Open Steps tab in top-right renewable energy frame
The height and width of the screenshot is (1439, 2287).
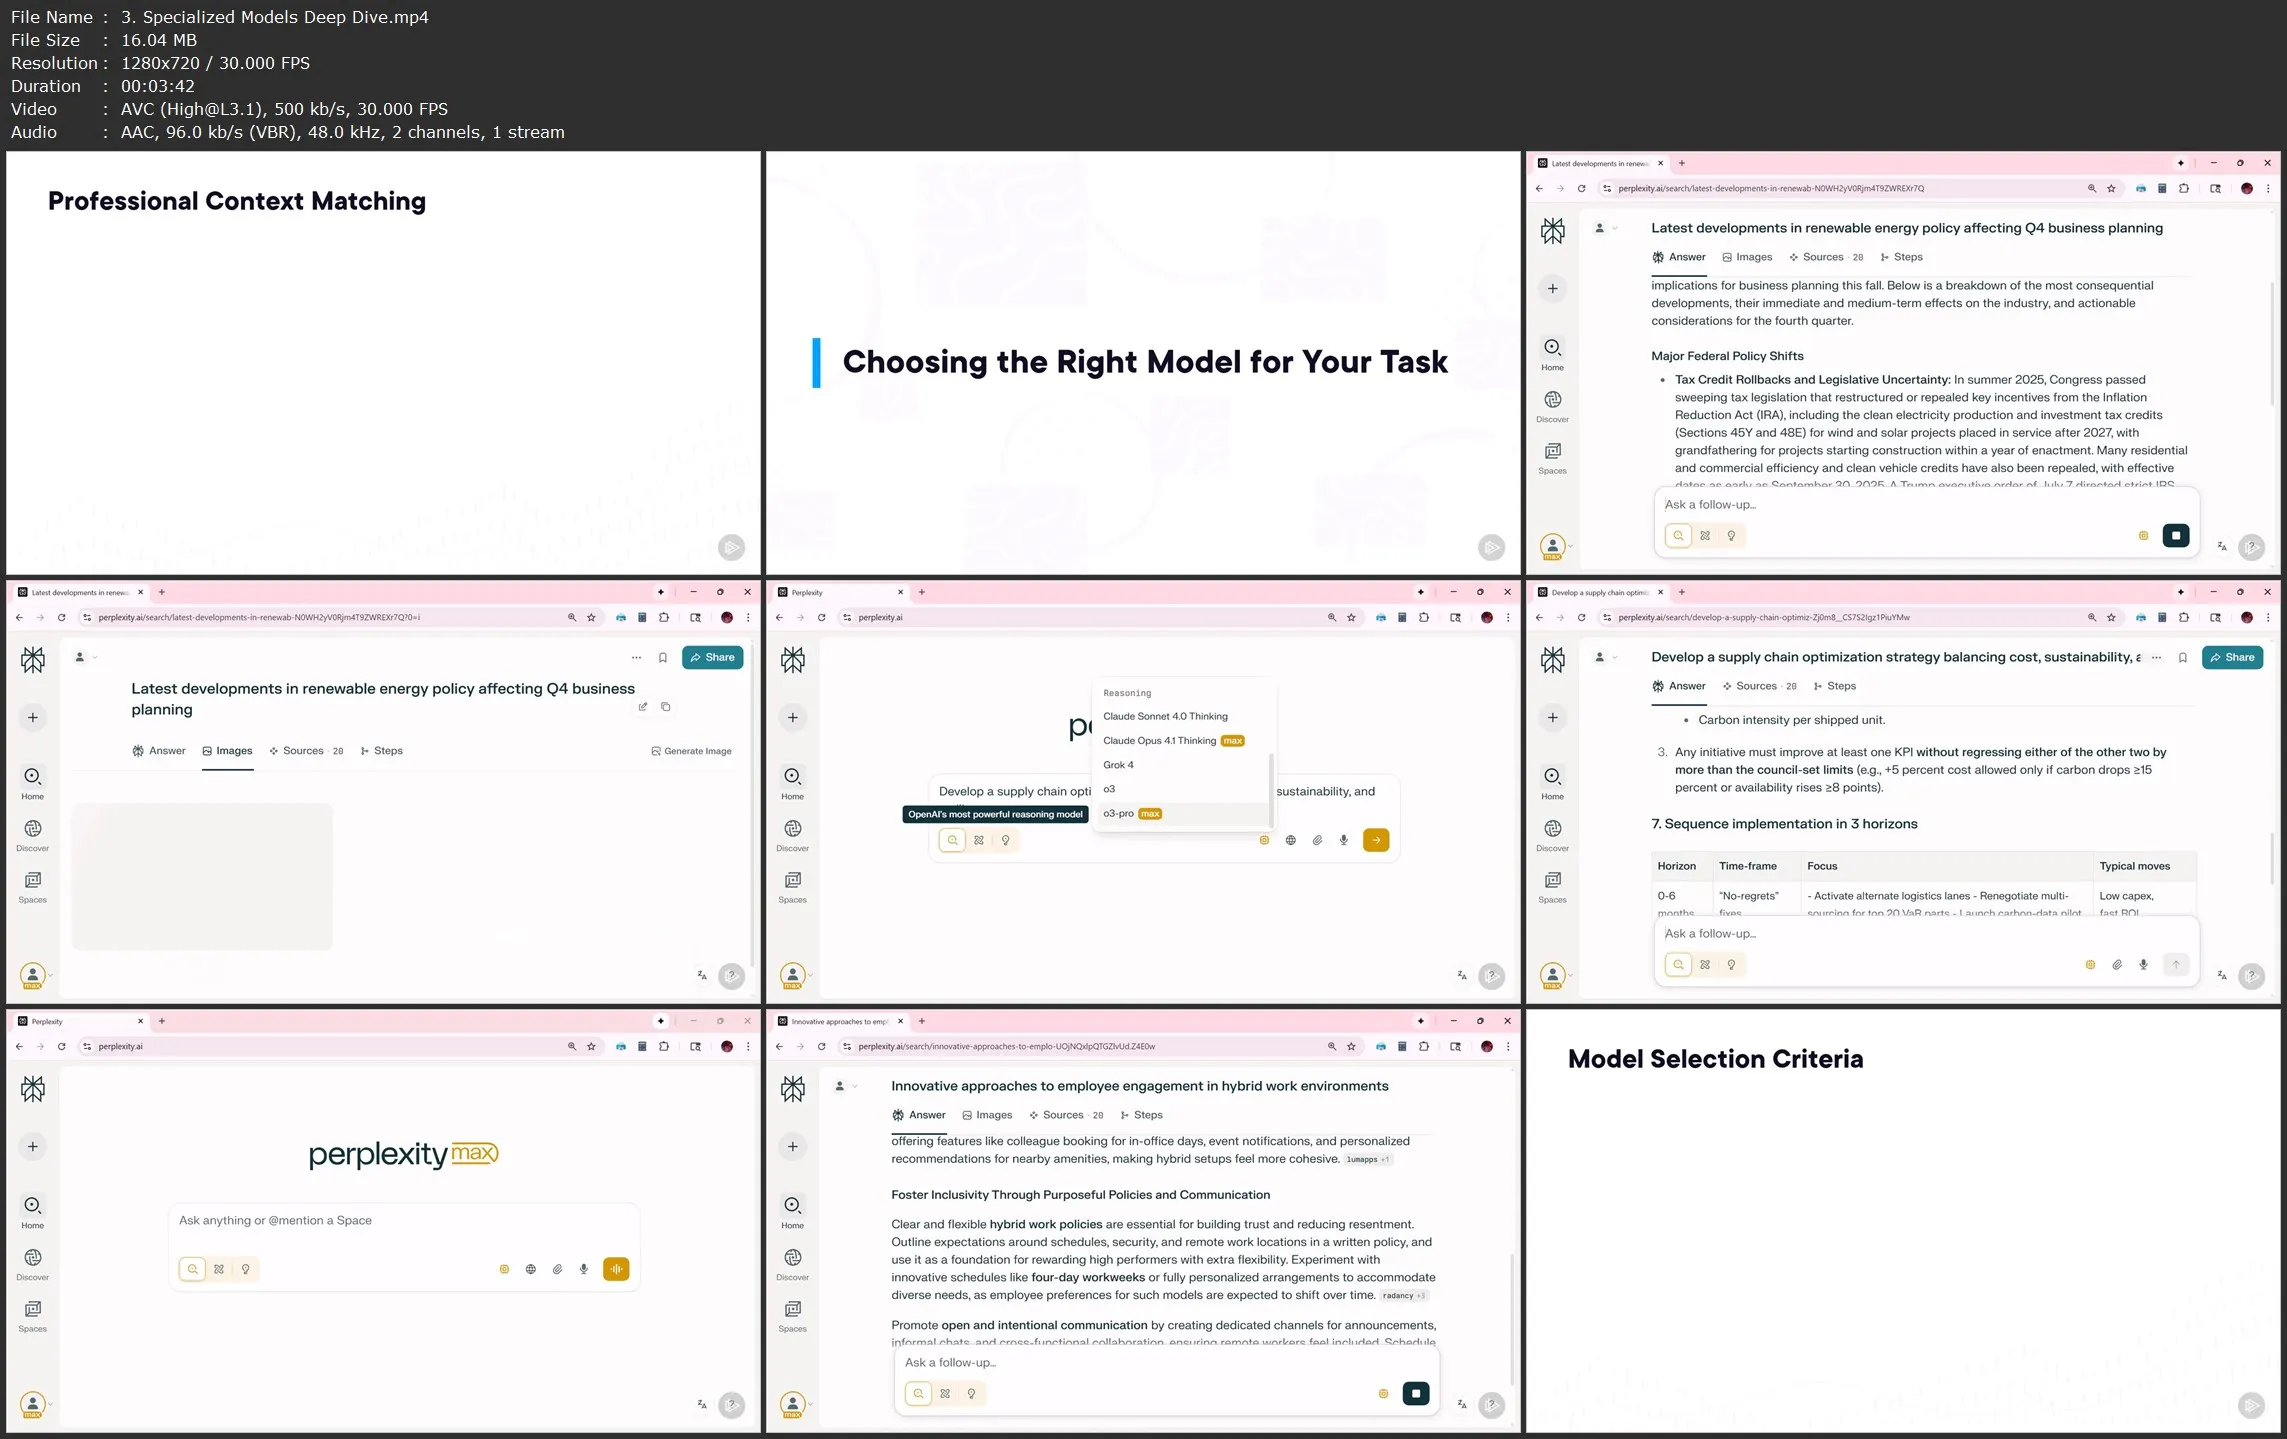tap(1901, 257)
